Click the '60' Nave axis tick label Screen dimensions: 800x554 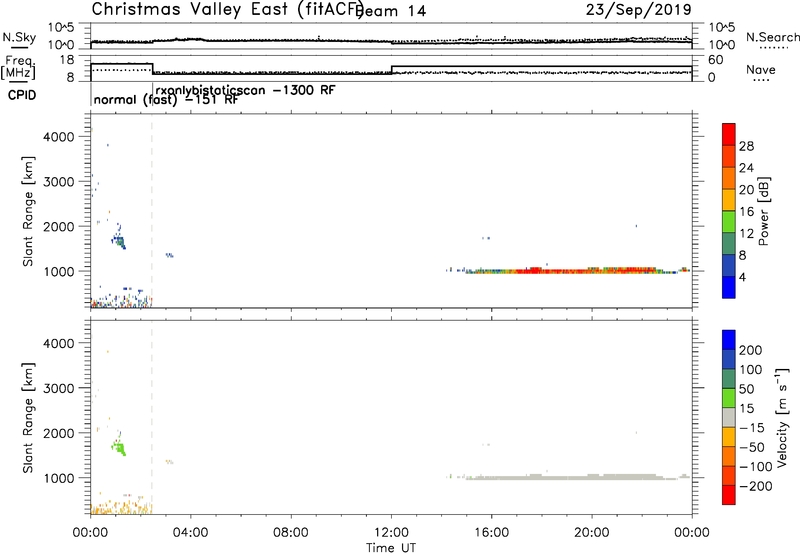click(715, 60)
